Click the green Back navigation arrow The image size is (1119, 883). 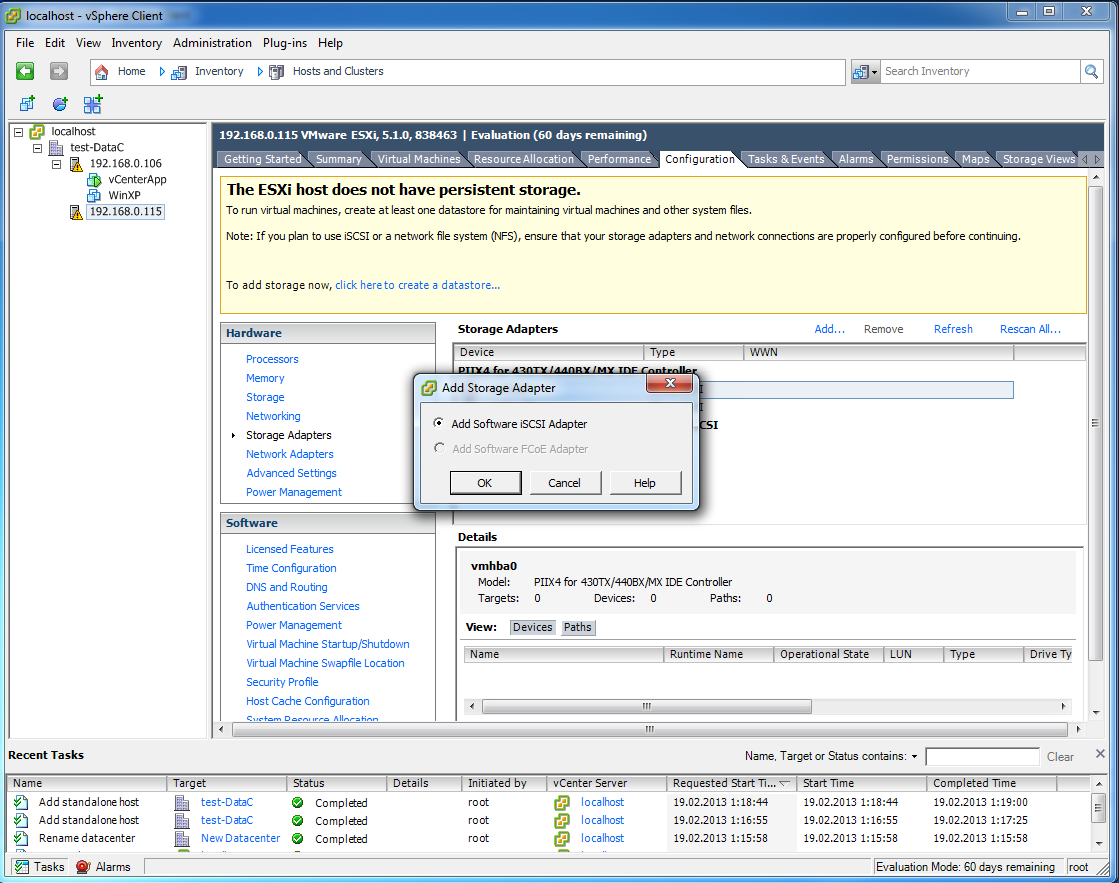point(25,71)
